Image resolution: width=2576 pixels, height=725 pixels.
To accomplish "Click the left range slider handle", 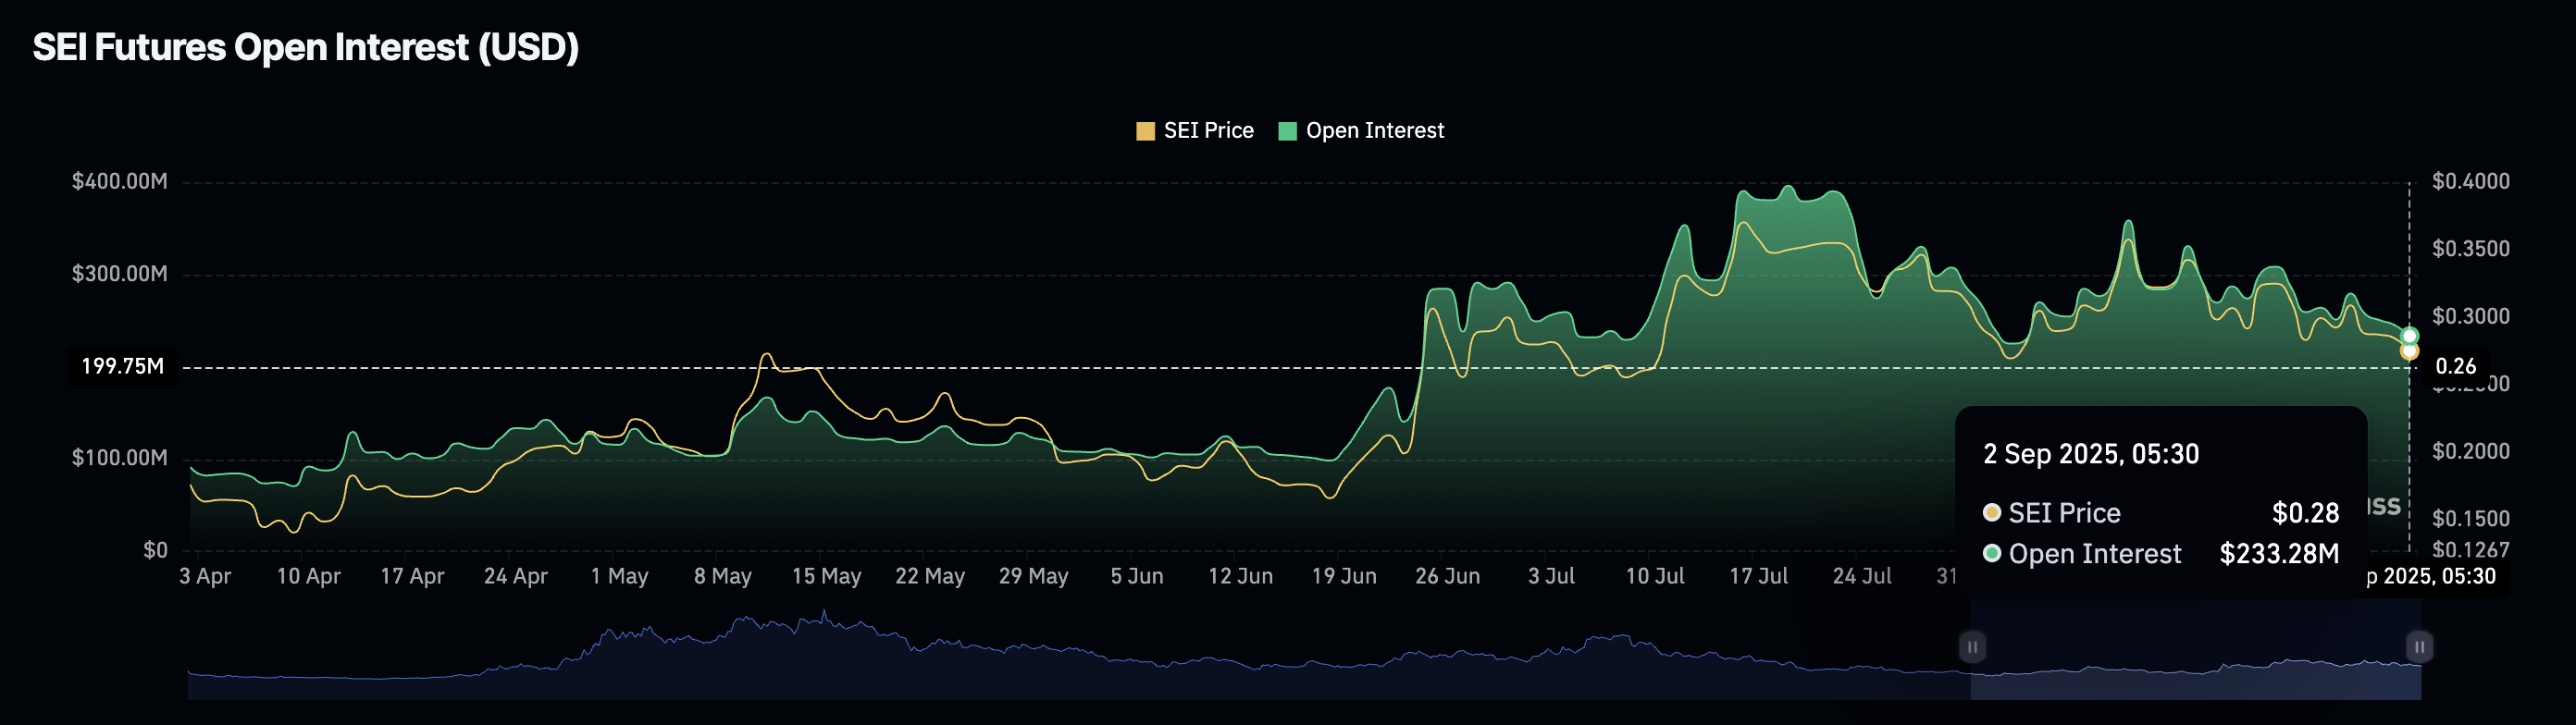I will [1971, 647].
